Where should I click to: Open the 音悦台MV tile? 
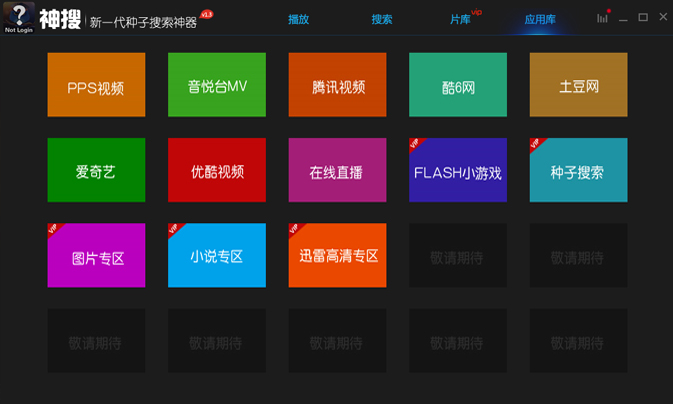(217, 85)
